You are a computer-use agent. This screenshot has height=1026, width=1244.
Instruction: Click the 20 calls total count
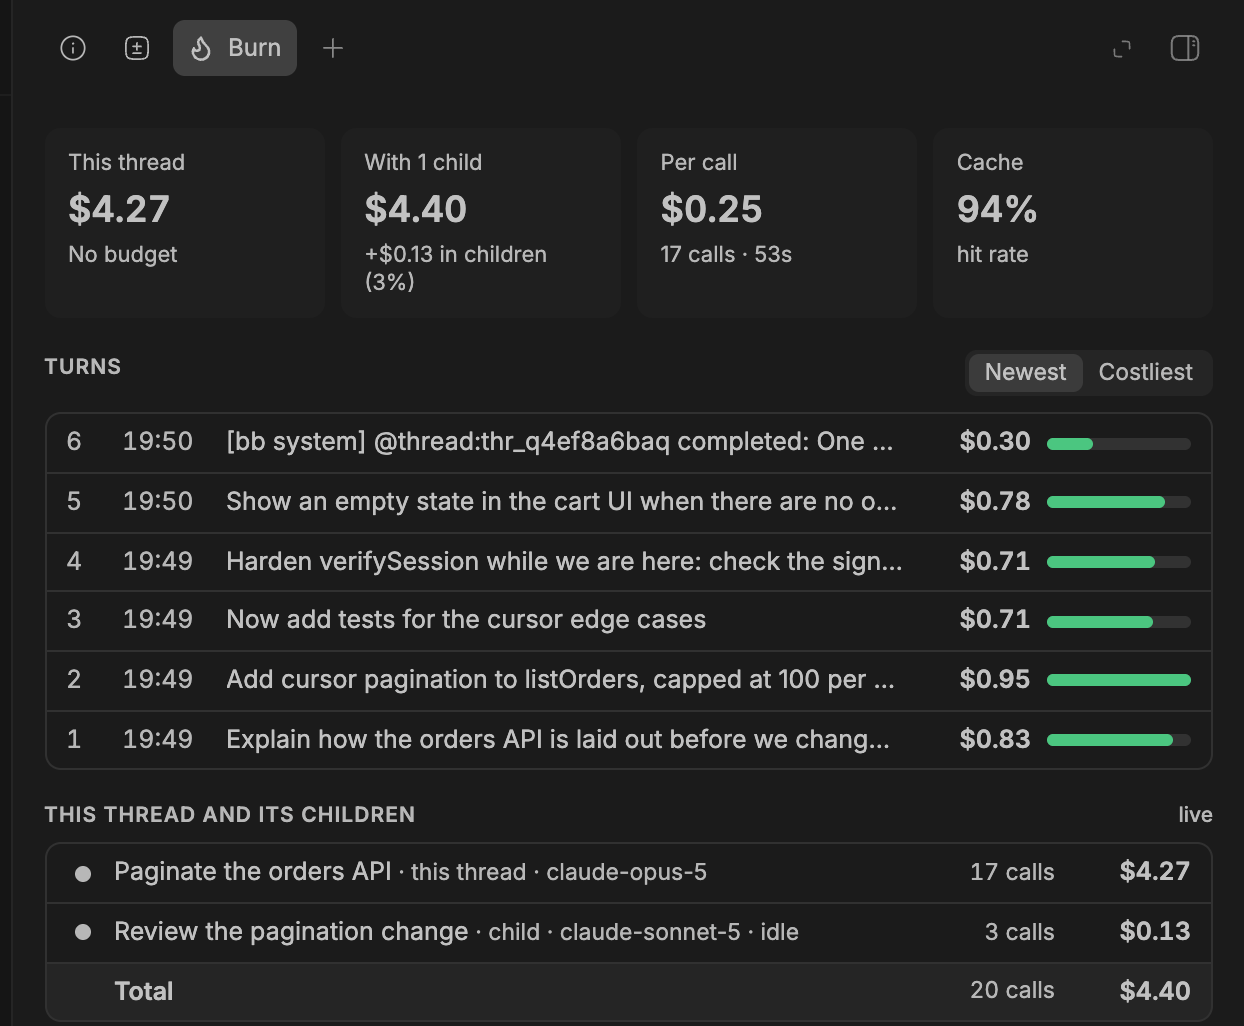tap(1012, 990)
